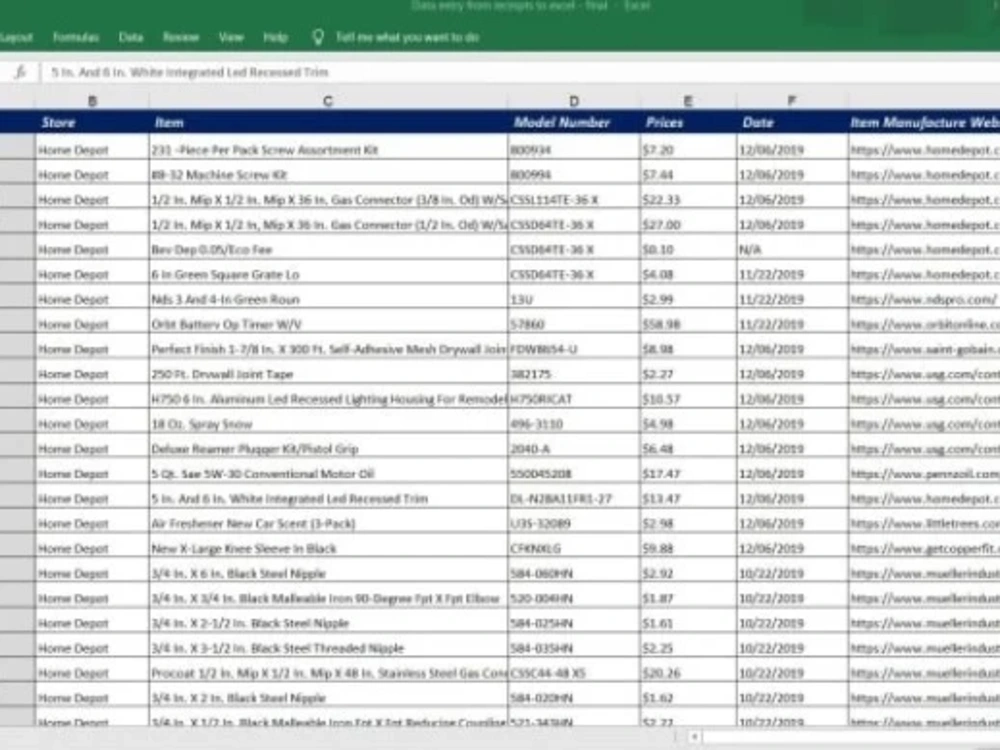1000x750 pixels.
Task: Select column D header
Action: (x=574, y=101)
